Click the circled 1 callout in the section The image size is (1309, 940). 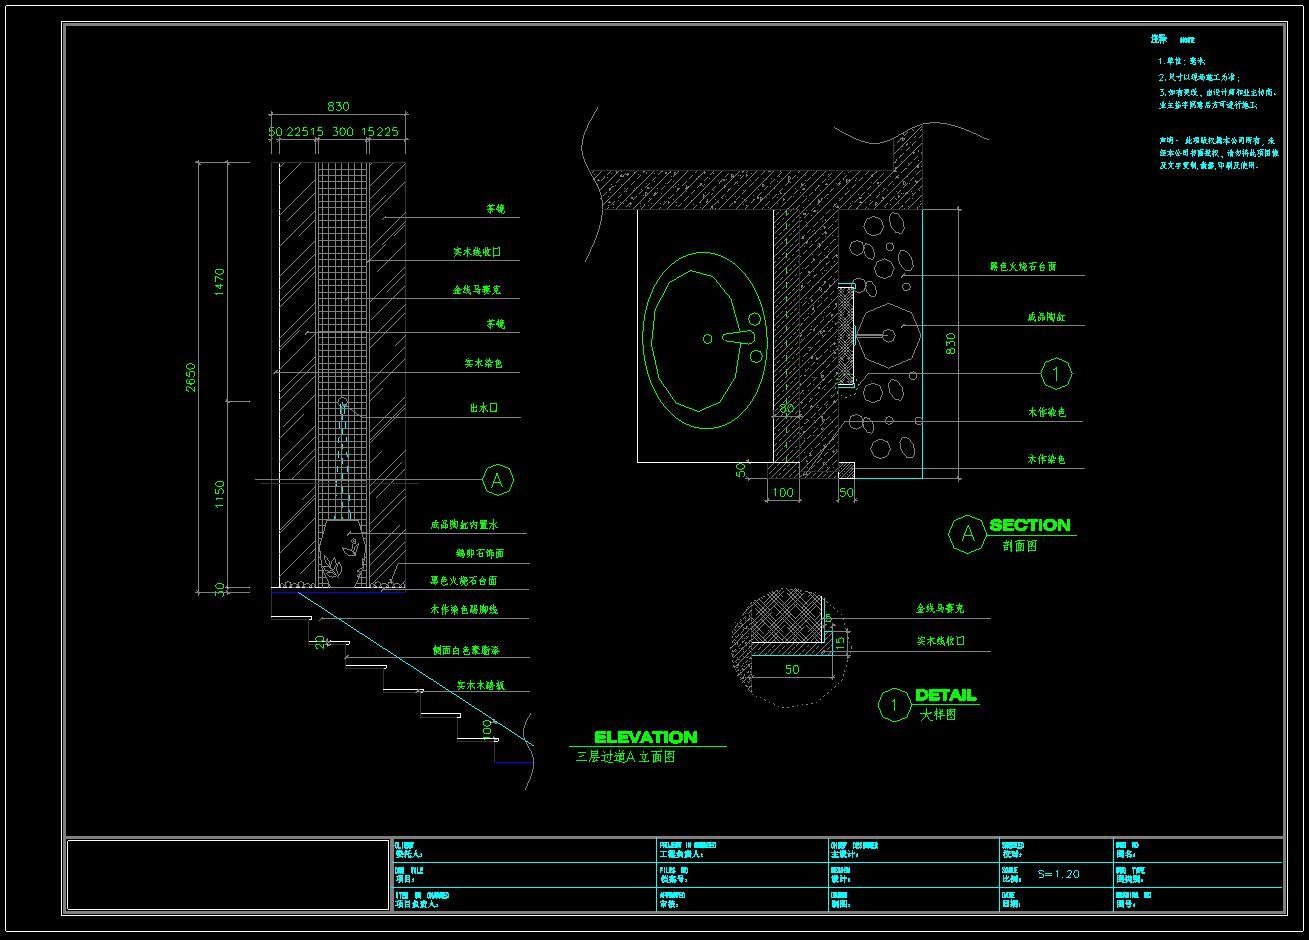click(x=1056, y=374)
